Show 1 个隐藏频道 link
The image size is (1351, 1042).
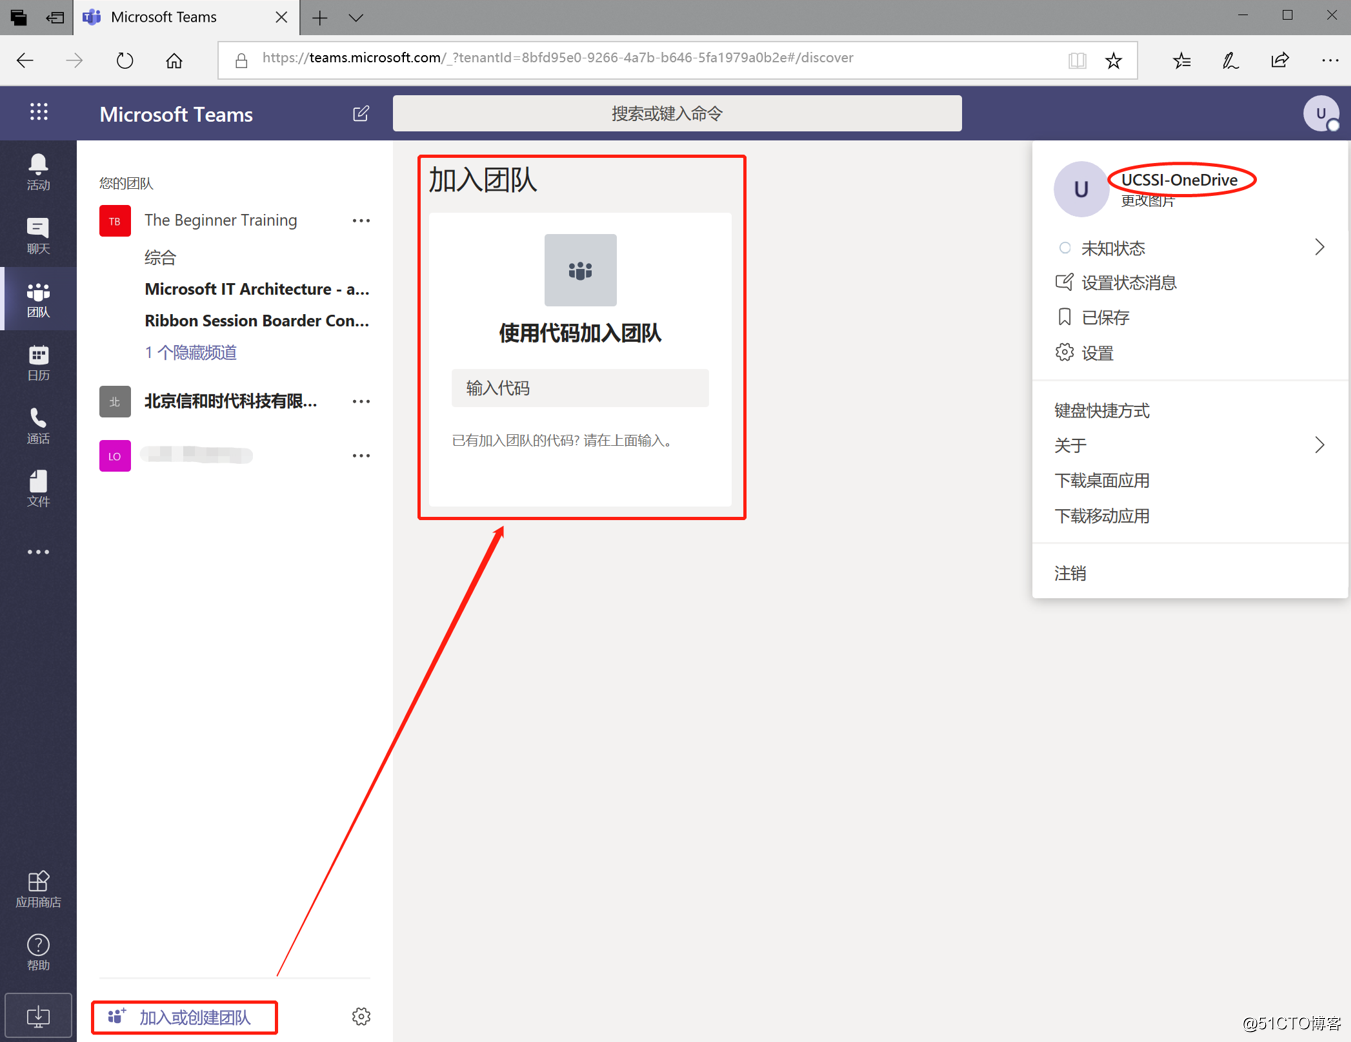(191, 353)
